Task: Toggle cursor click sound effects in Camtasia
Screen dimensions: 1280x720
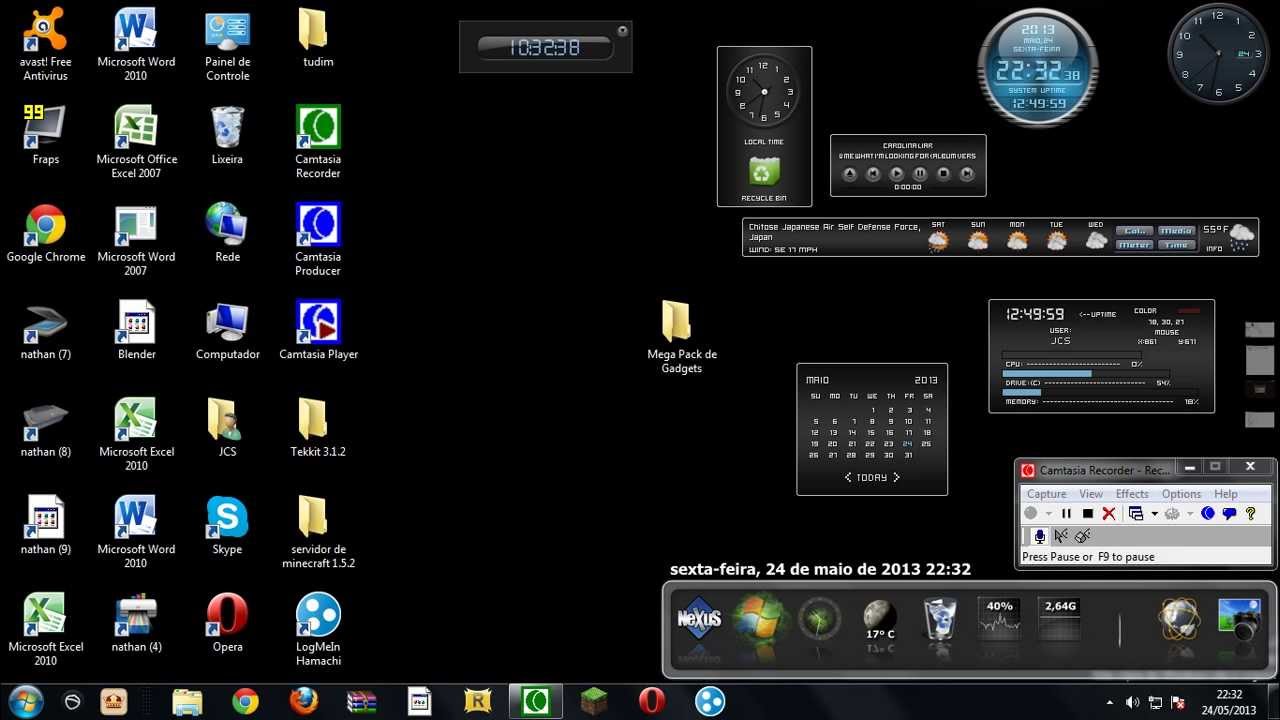Action: [x=1061, y=536]
